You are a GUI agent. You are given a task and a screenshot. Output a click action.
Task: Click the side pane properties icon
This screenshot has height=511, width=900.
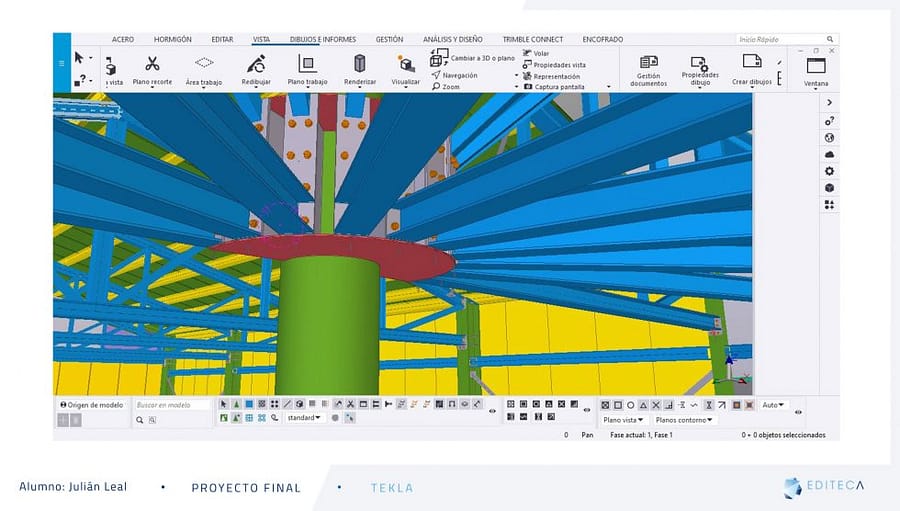click(829, 121)
